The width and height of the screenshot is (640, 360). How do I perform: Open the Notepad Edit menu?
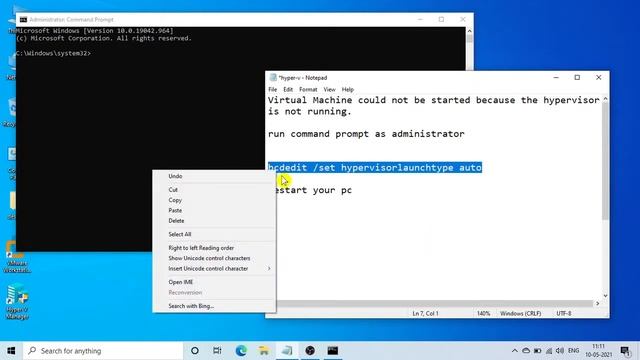pos(288,89)
